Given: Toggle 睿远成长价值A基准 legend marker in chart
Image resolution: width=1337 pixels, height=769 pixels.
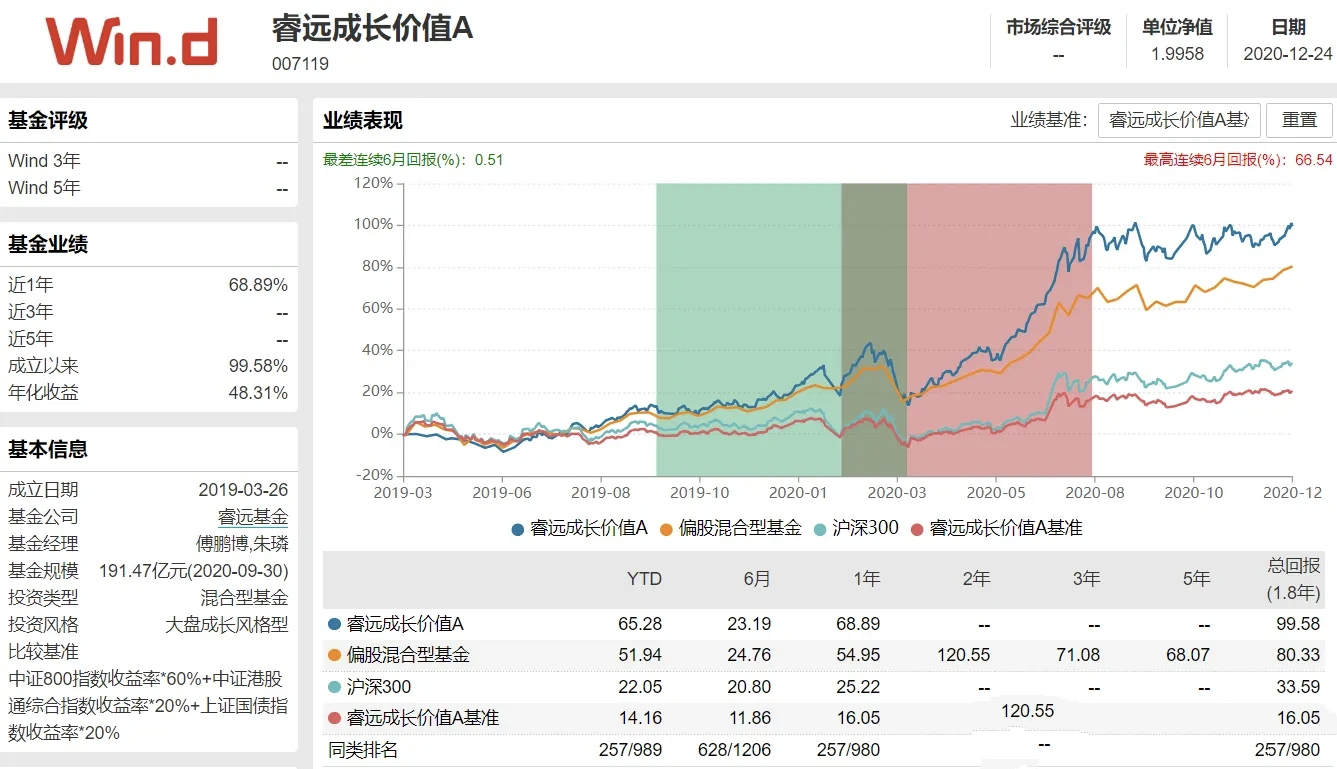Looking at the screenshot, I should point(918,528).
